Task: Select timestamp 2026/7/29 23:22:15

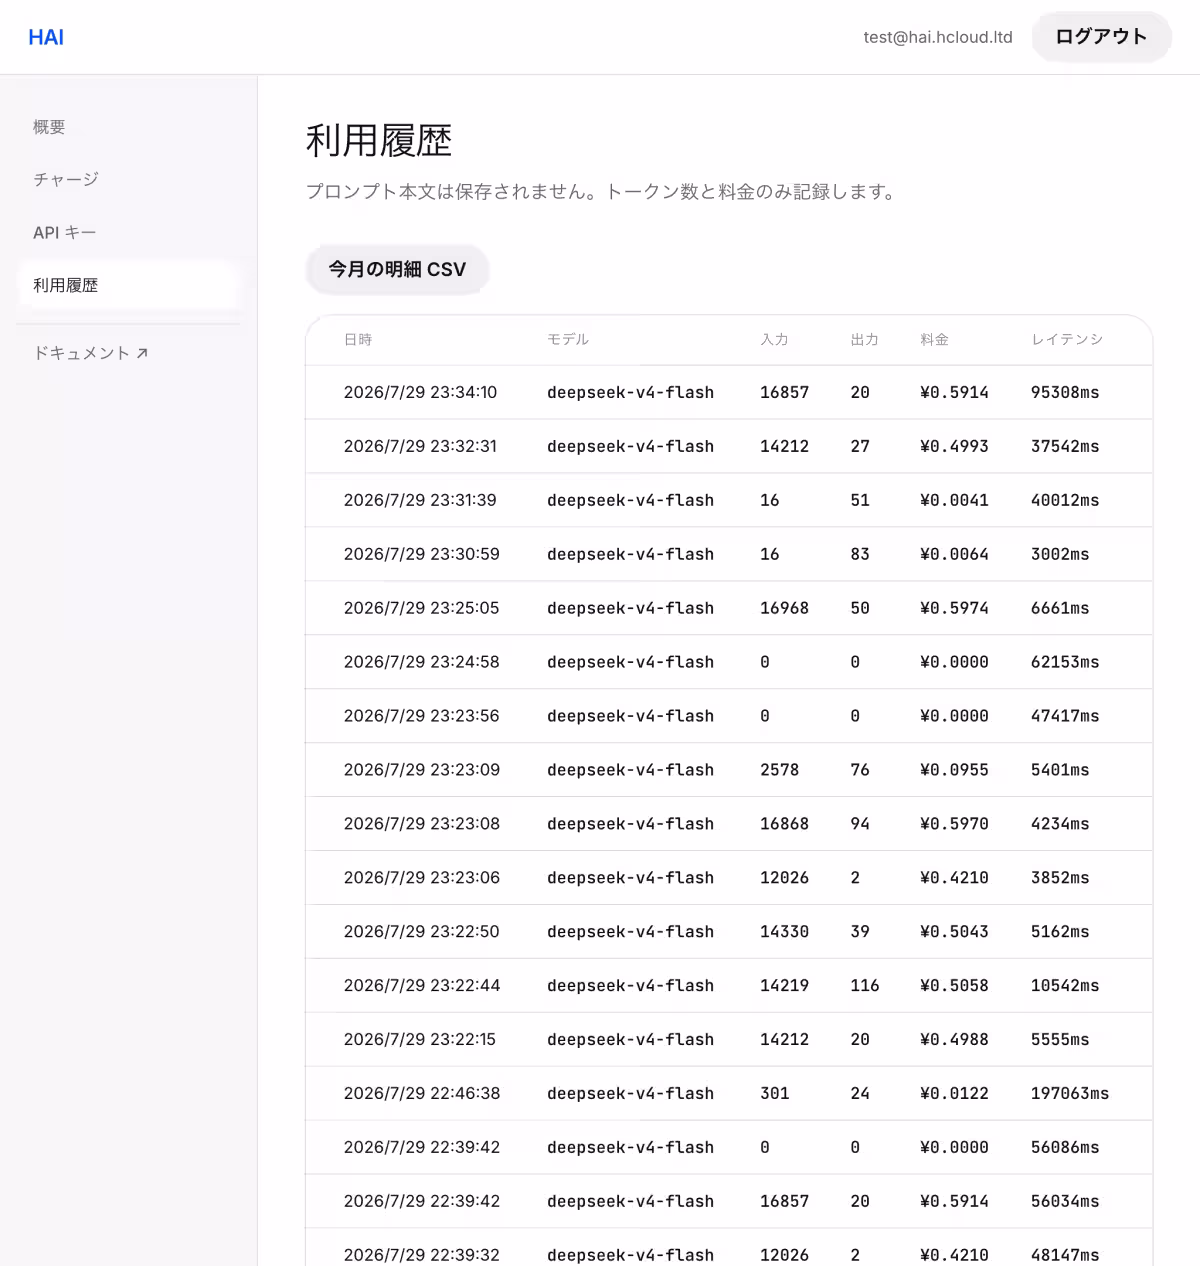Action: pyautogui.click(x=420, y=1040)
